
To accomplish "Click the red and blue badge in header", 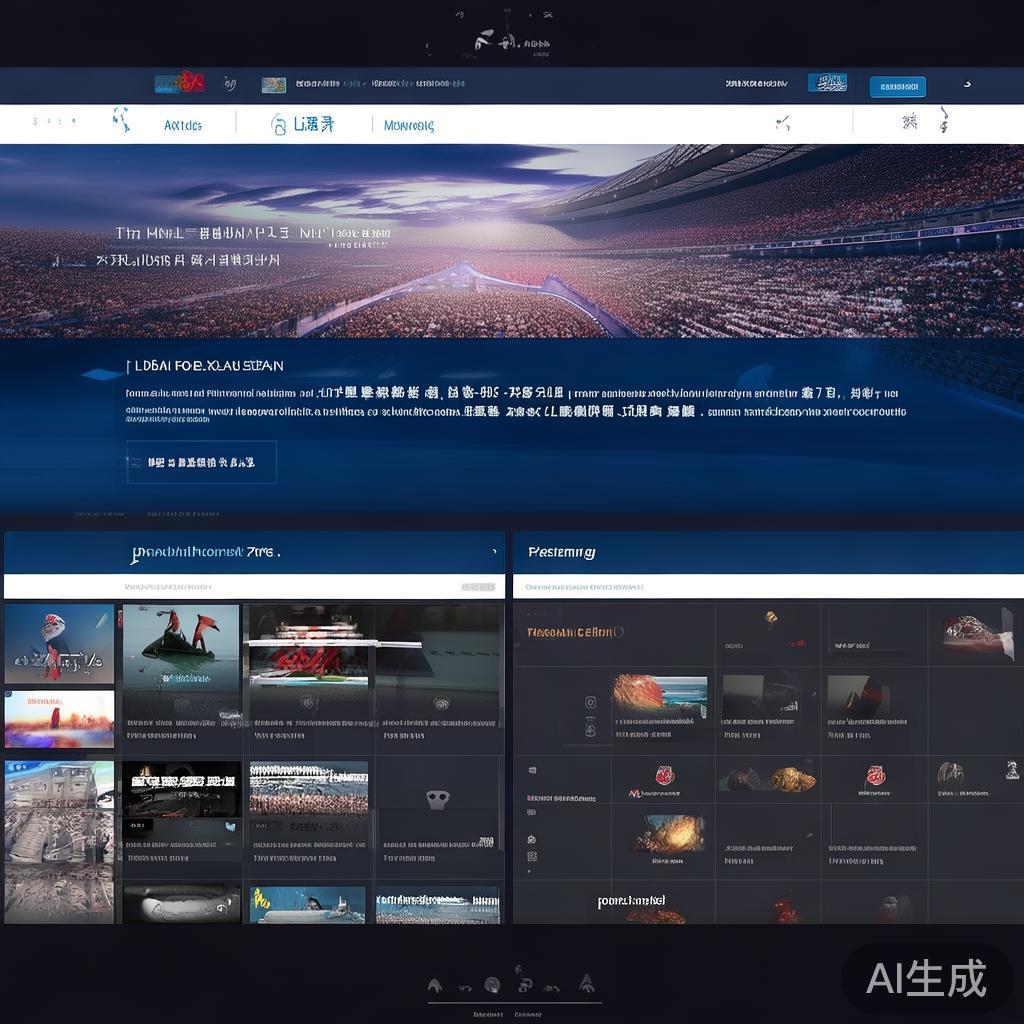I will 180,83.
